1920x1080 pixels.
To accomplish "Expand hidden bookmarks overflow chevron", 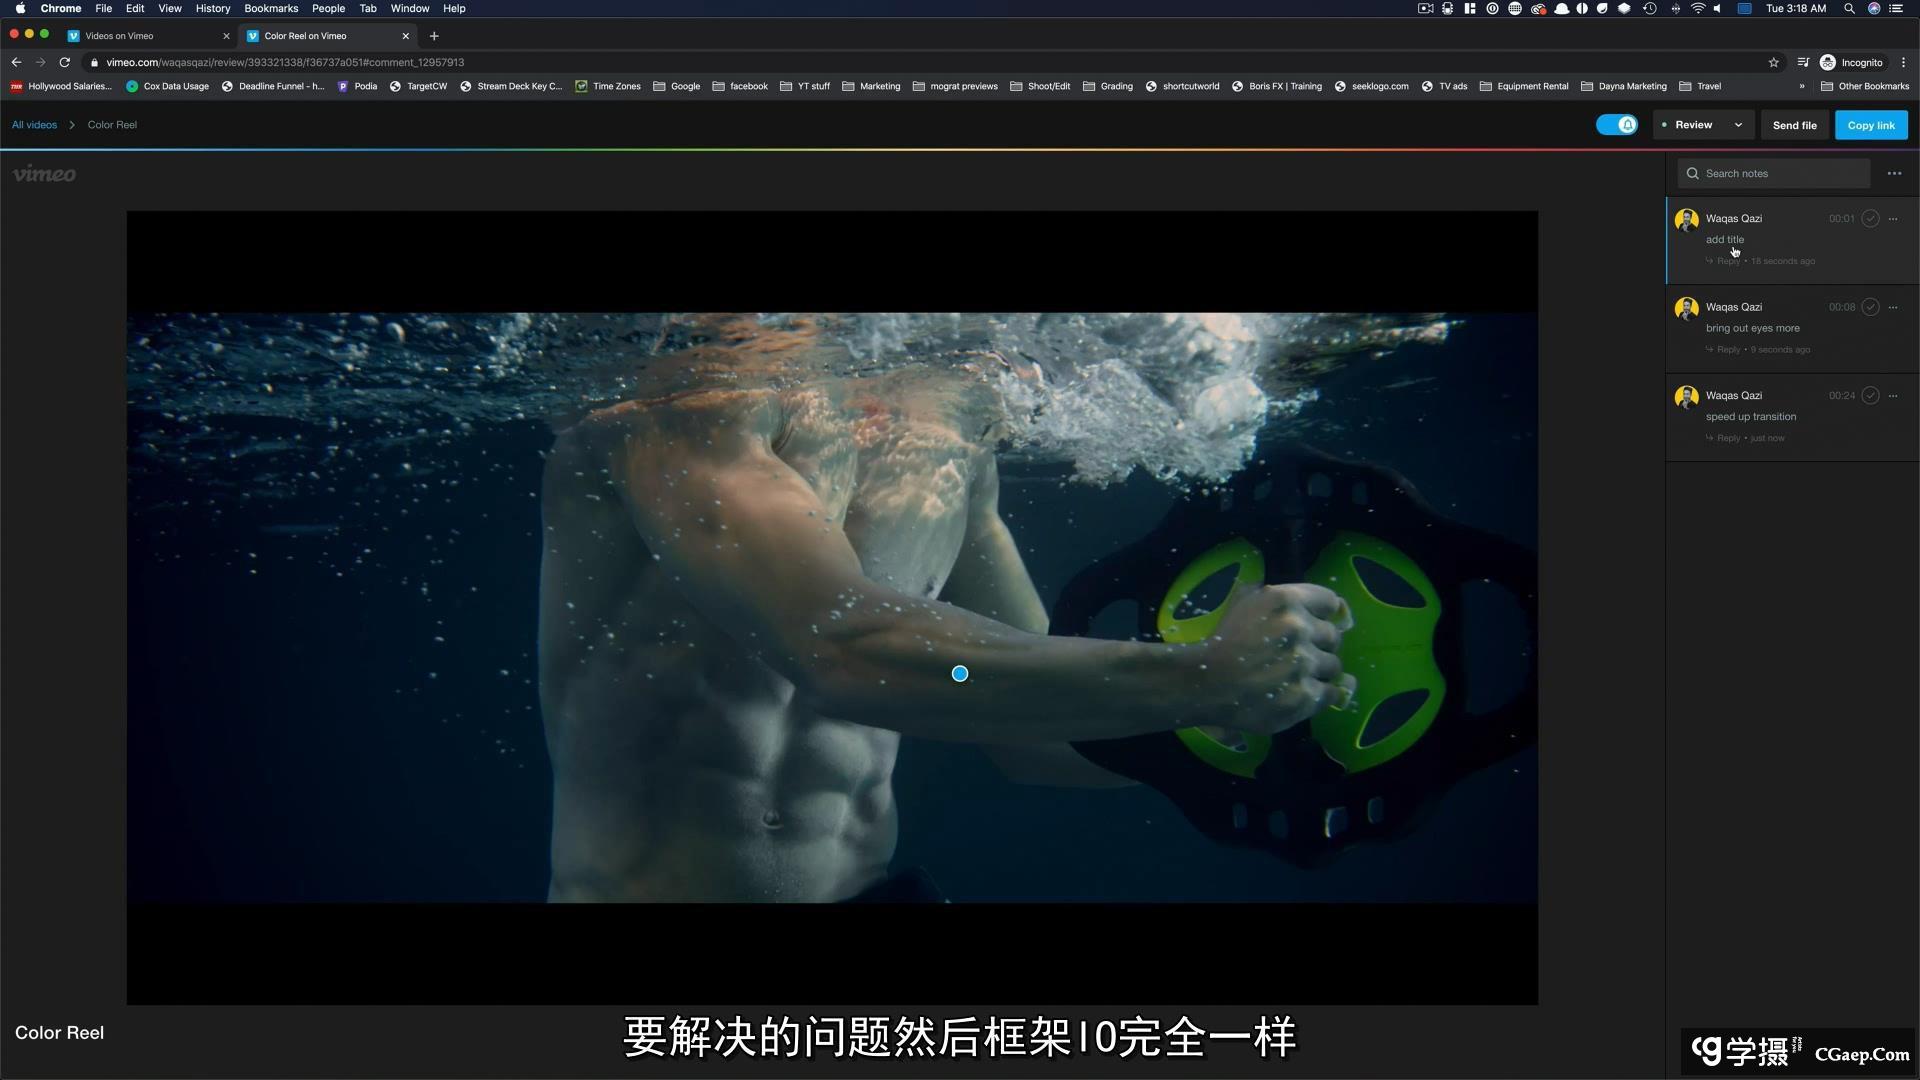I will pos(1802,86).
